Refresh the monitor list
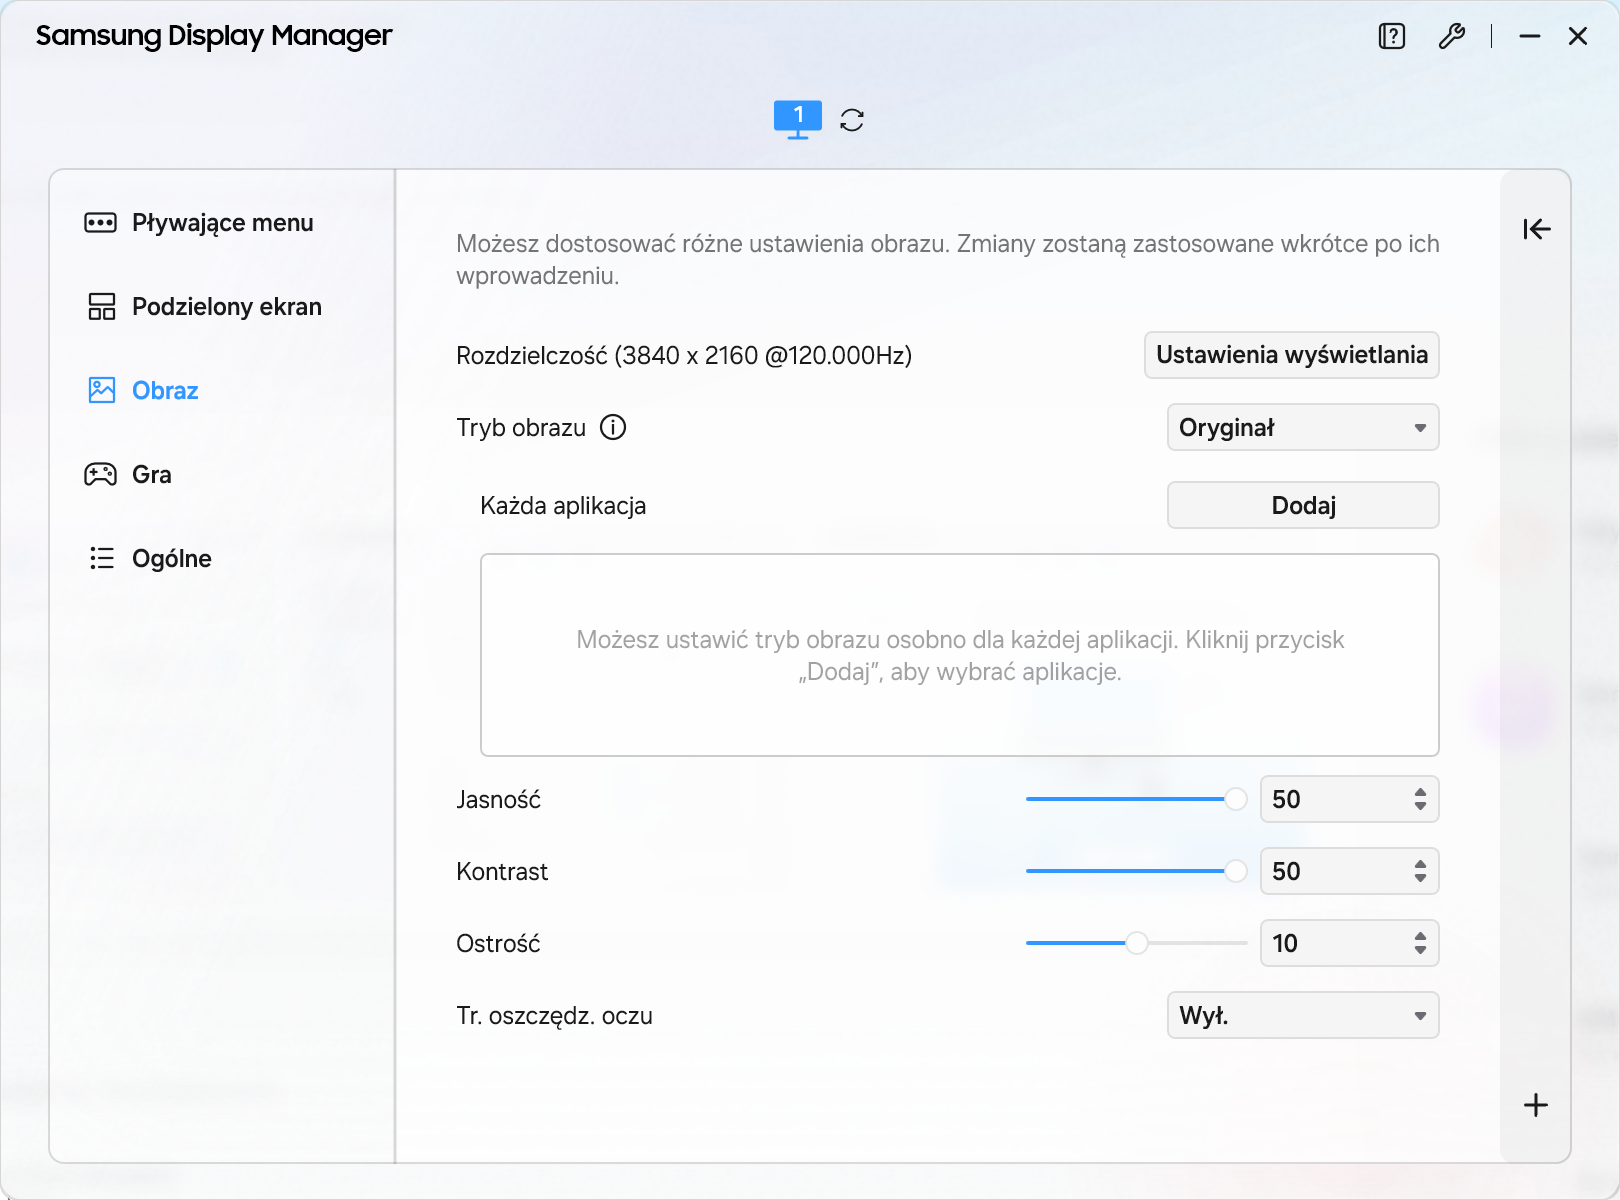1620x1200 pixels. point(852,120)
